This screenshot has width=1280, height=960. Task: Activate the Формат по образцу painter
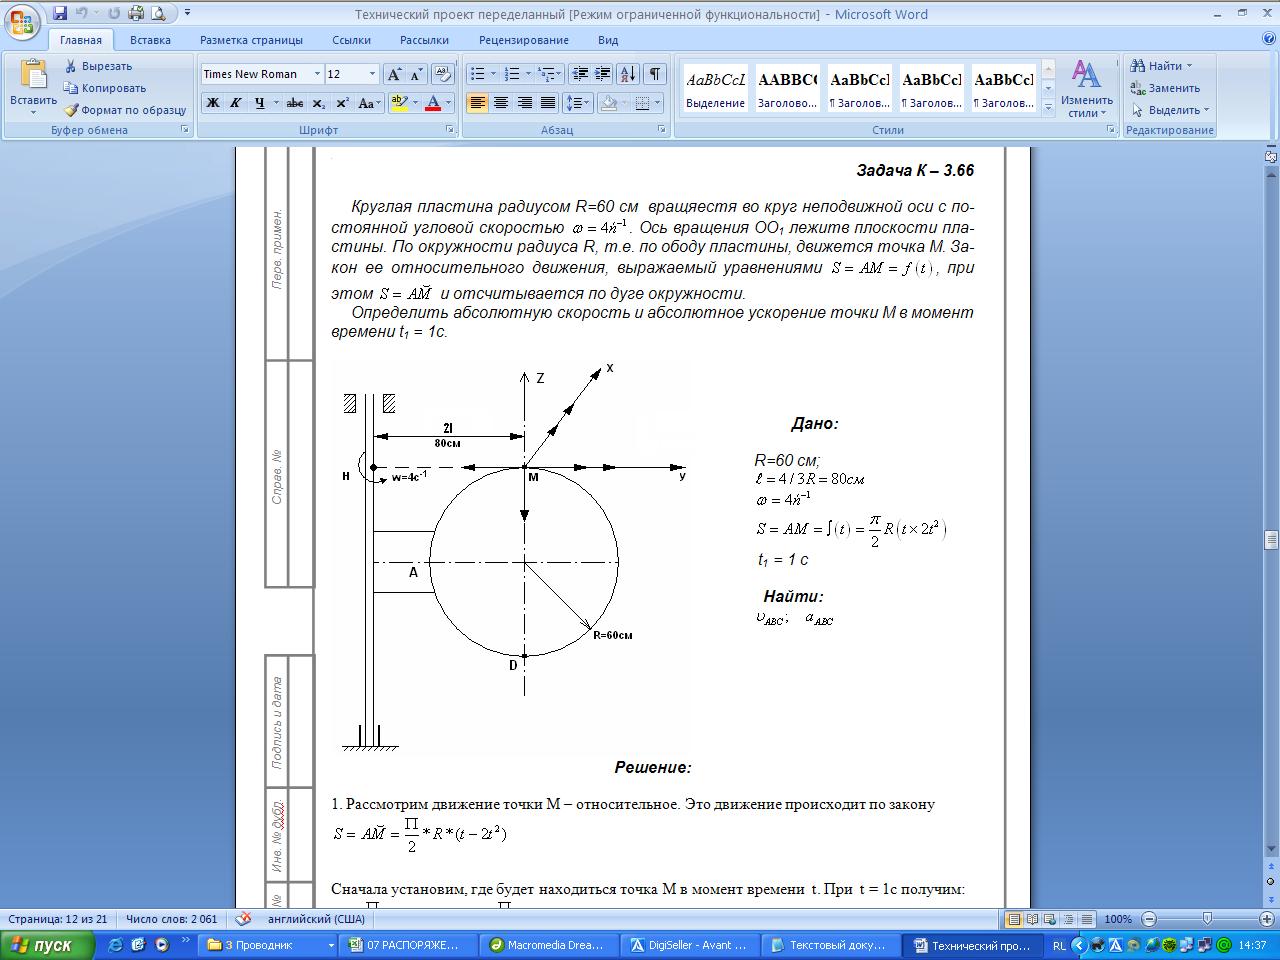tap(125, 110)
